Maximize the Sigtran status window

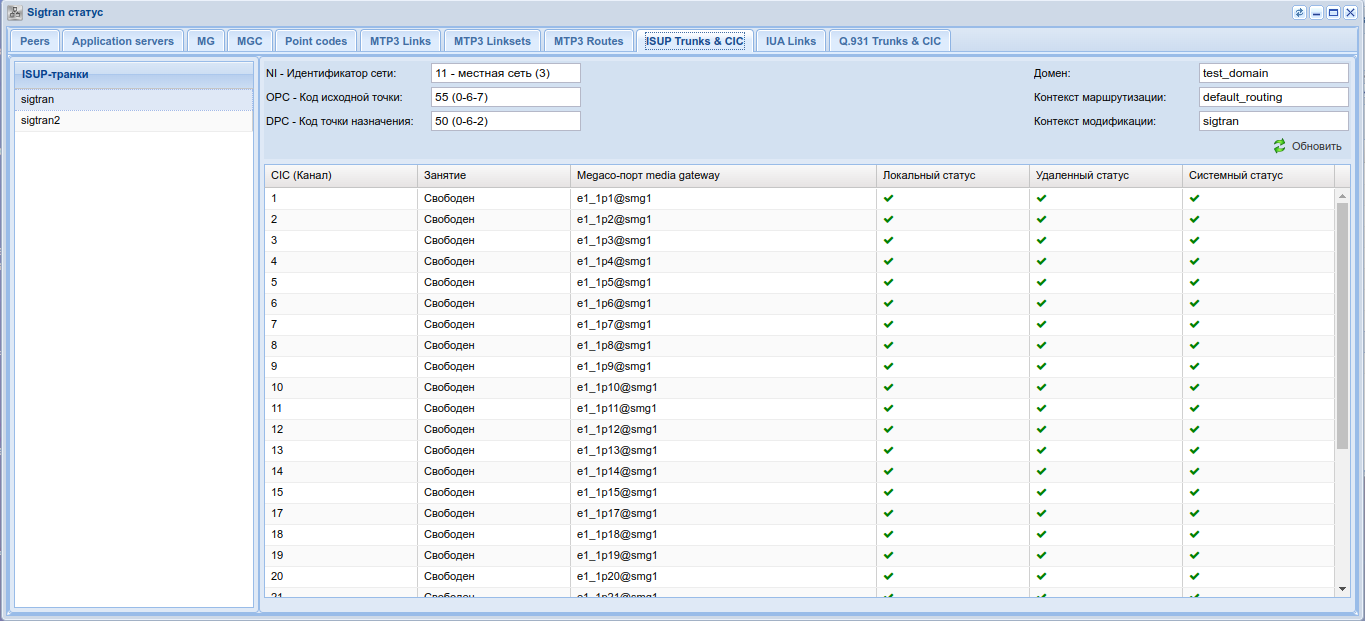click(1333, 13)
